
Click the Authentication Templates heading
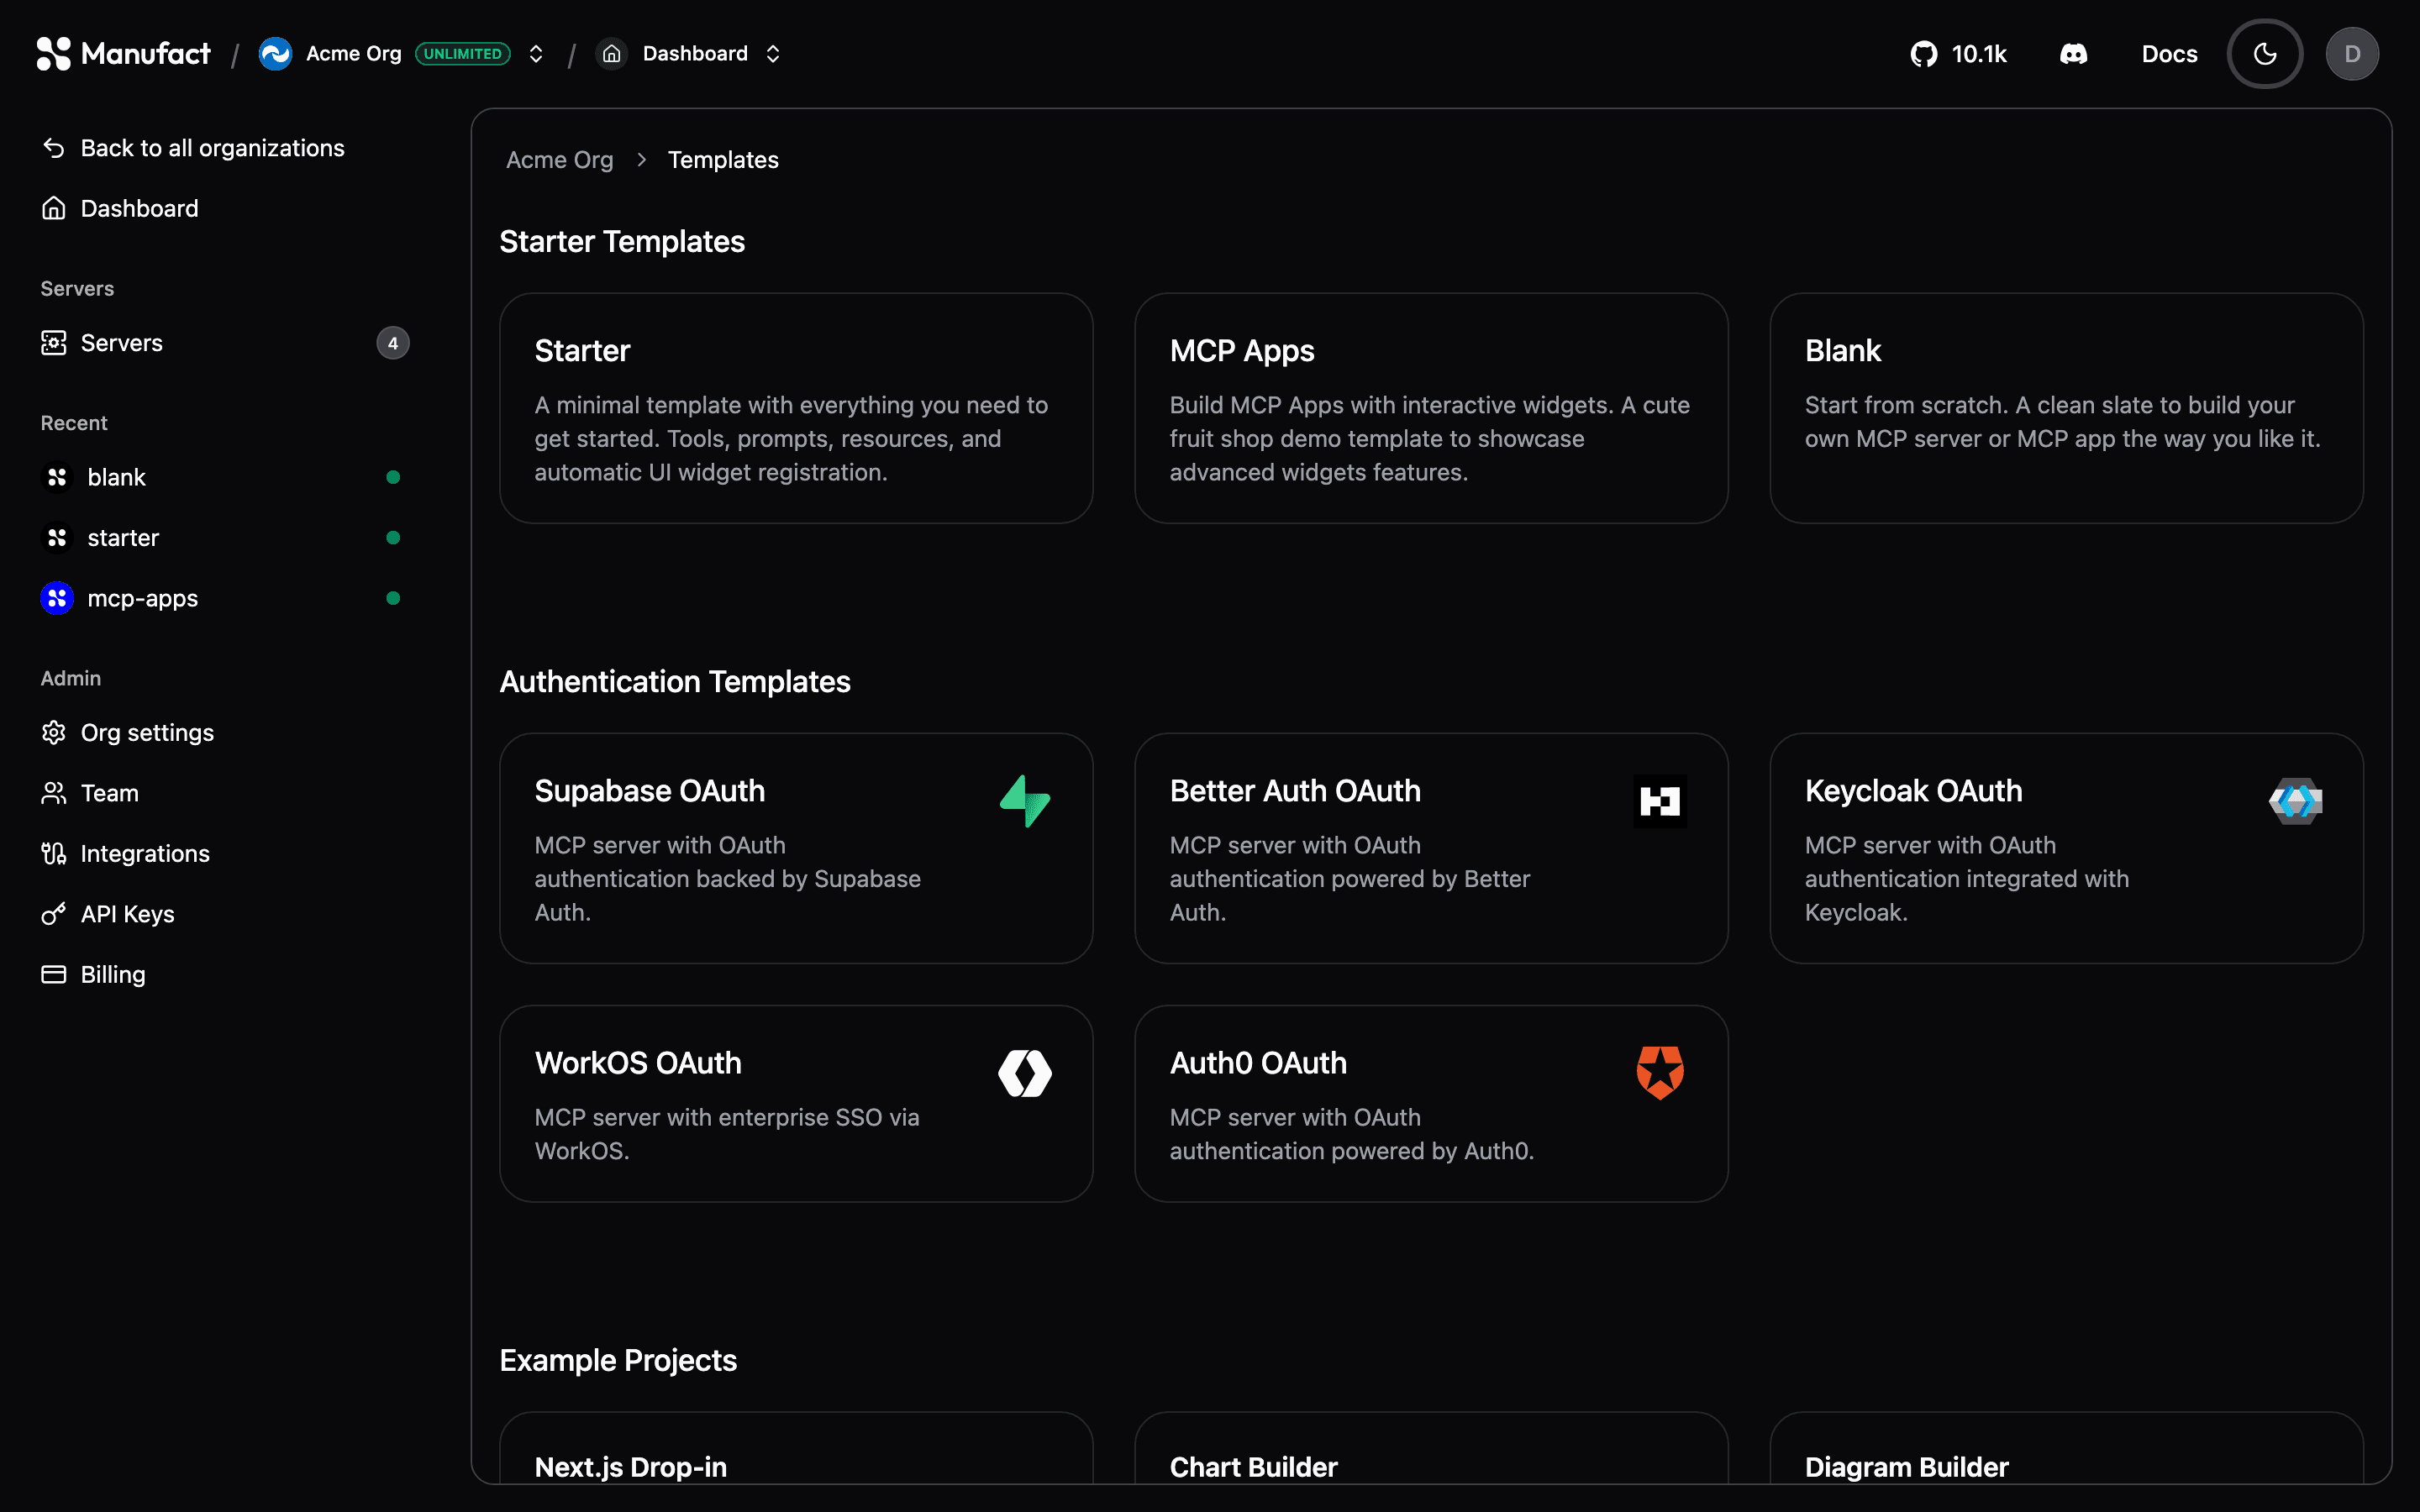pos(675,682)
